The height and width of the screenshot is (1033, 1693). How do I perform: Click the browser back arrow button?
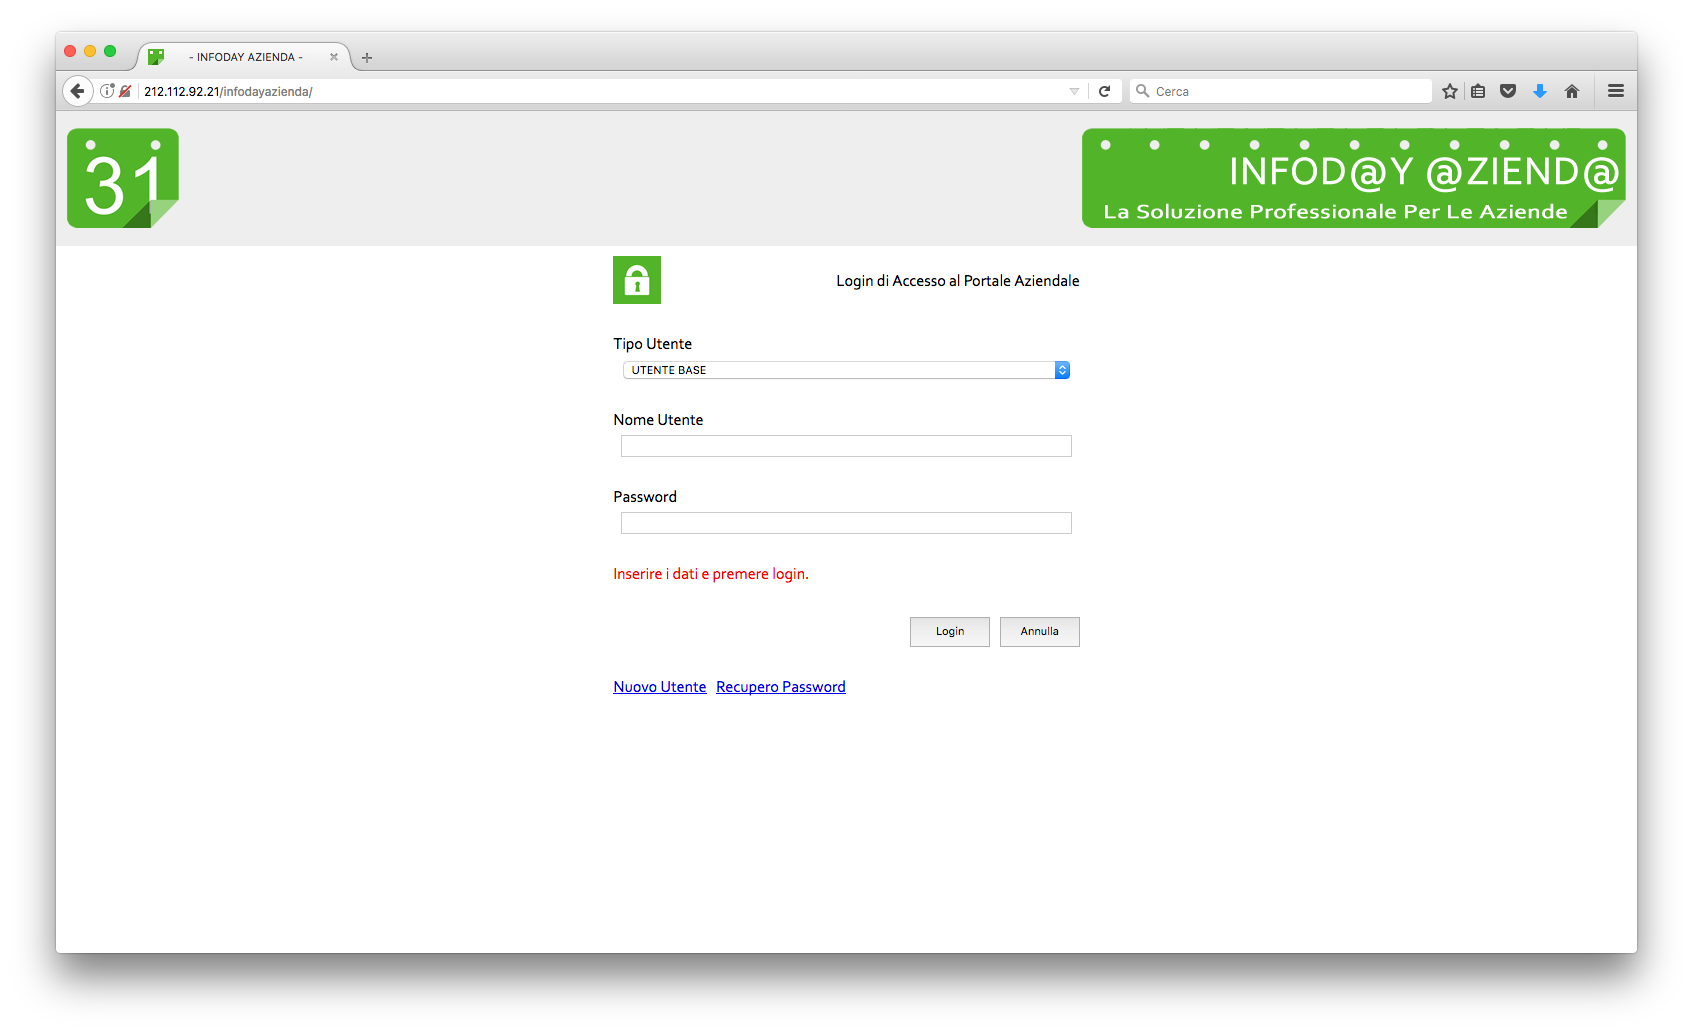77,91
